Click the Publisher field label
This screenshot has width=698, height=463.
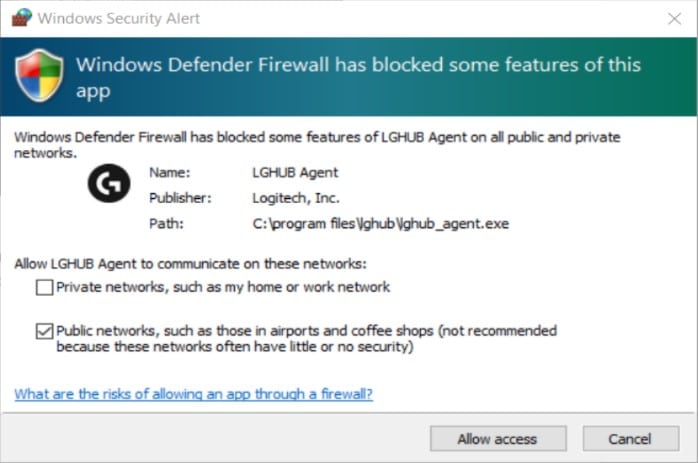[178, 197]
